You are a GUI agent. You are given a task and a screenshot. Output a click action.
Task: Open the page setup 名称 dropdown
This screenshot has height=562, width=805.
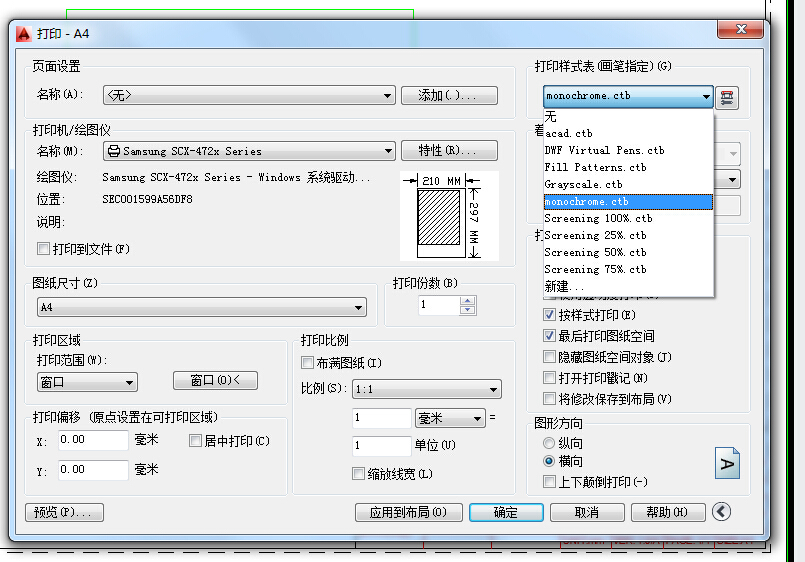(249, 95)
